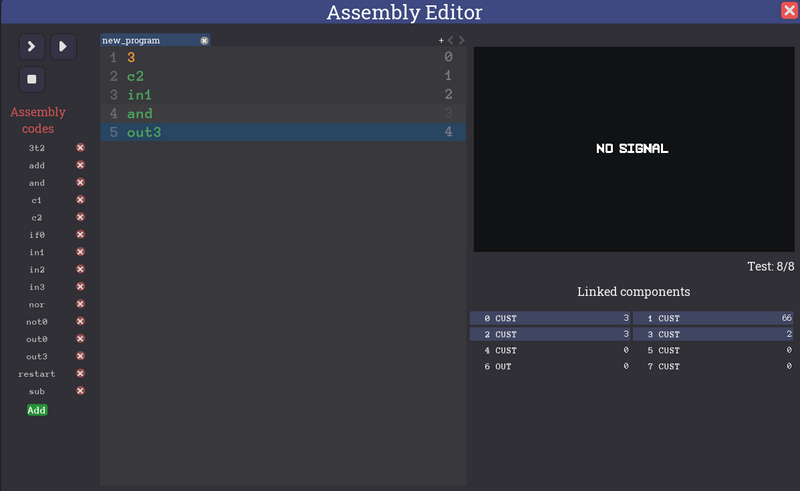Screen dimensions: 800x491
Task: Stop the program with the square button
Action: (x=32, y=79)
